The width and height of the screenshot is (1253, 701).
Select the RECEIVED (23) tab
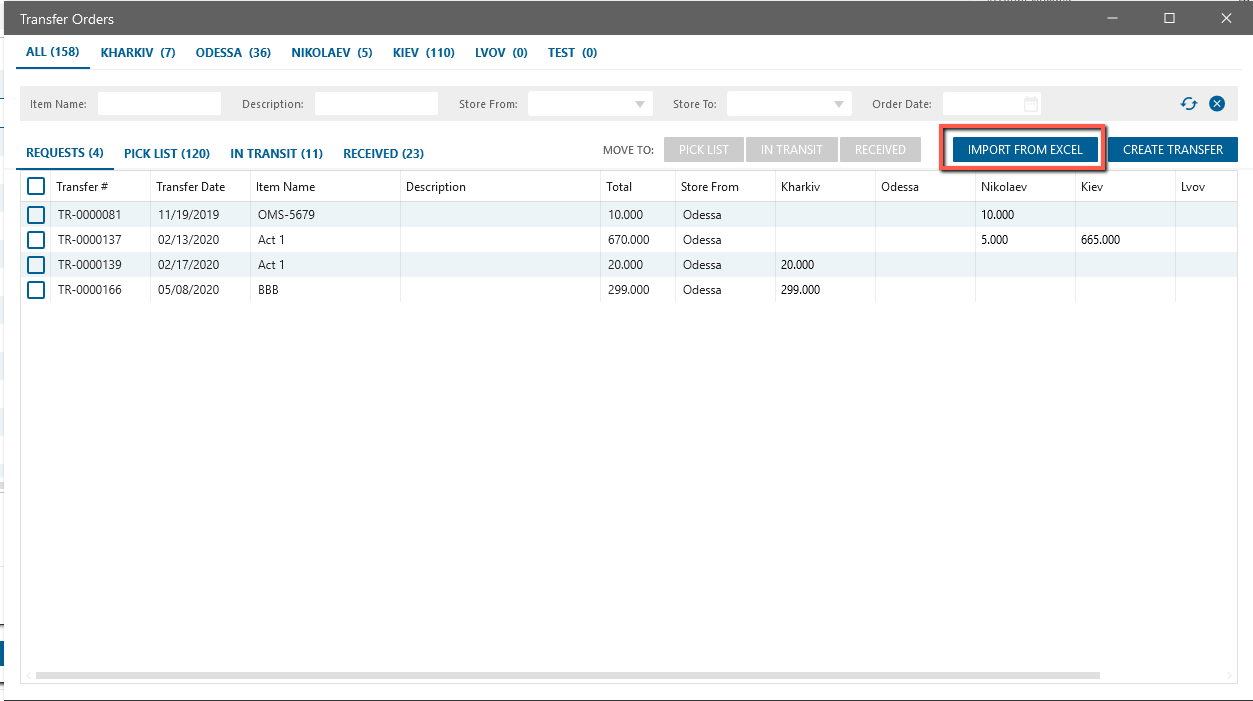pos(383,153)
